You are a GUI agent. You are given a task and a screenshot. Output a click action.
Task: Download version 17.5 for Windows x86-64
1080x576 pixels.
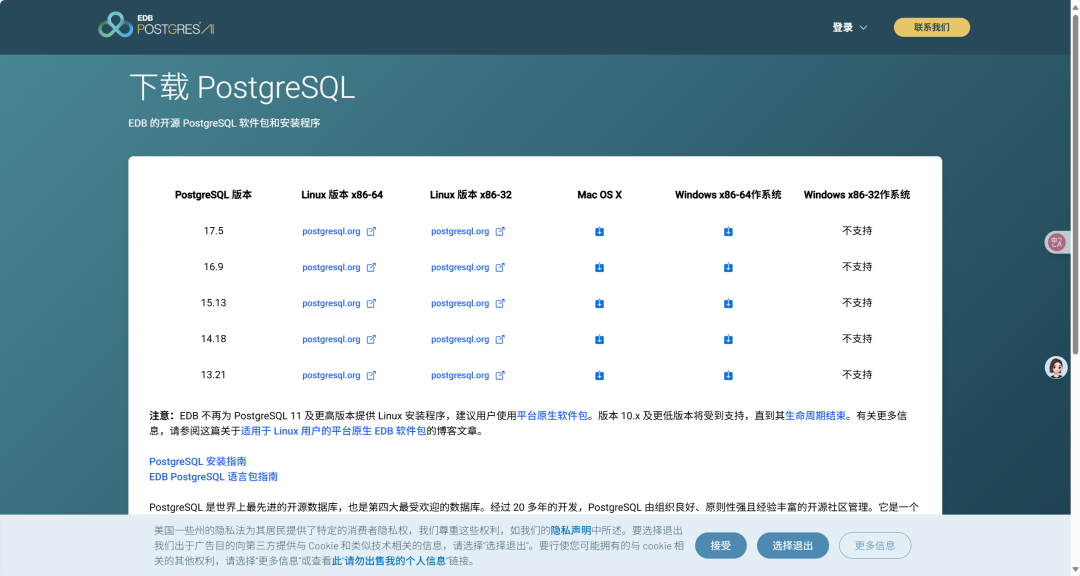coord(728,232)
